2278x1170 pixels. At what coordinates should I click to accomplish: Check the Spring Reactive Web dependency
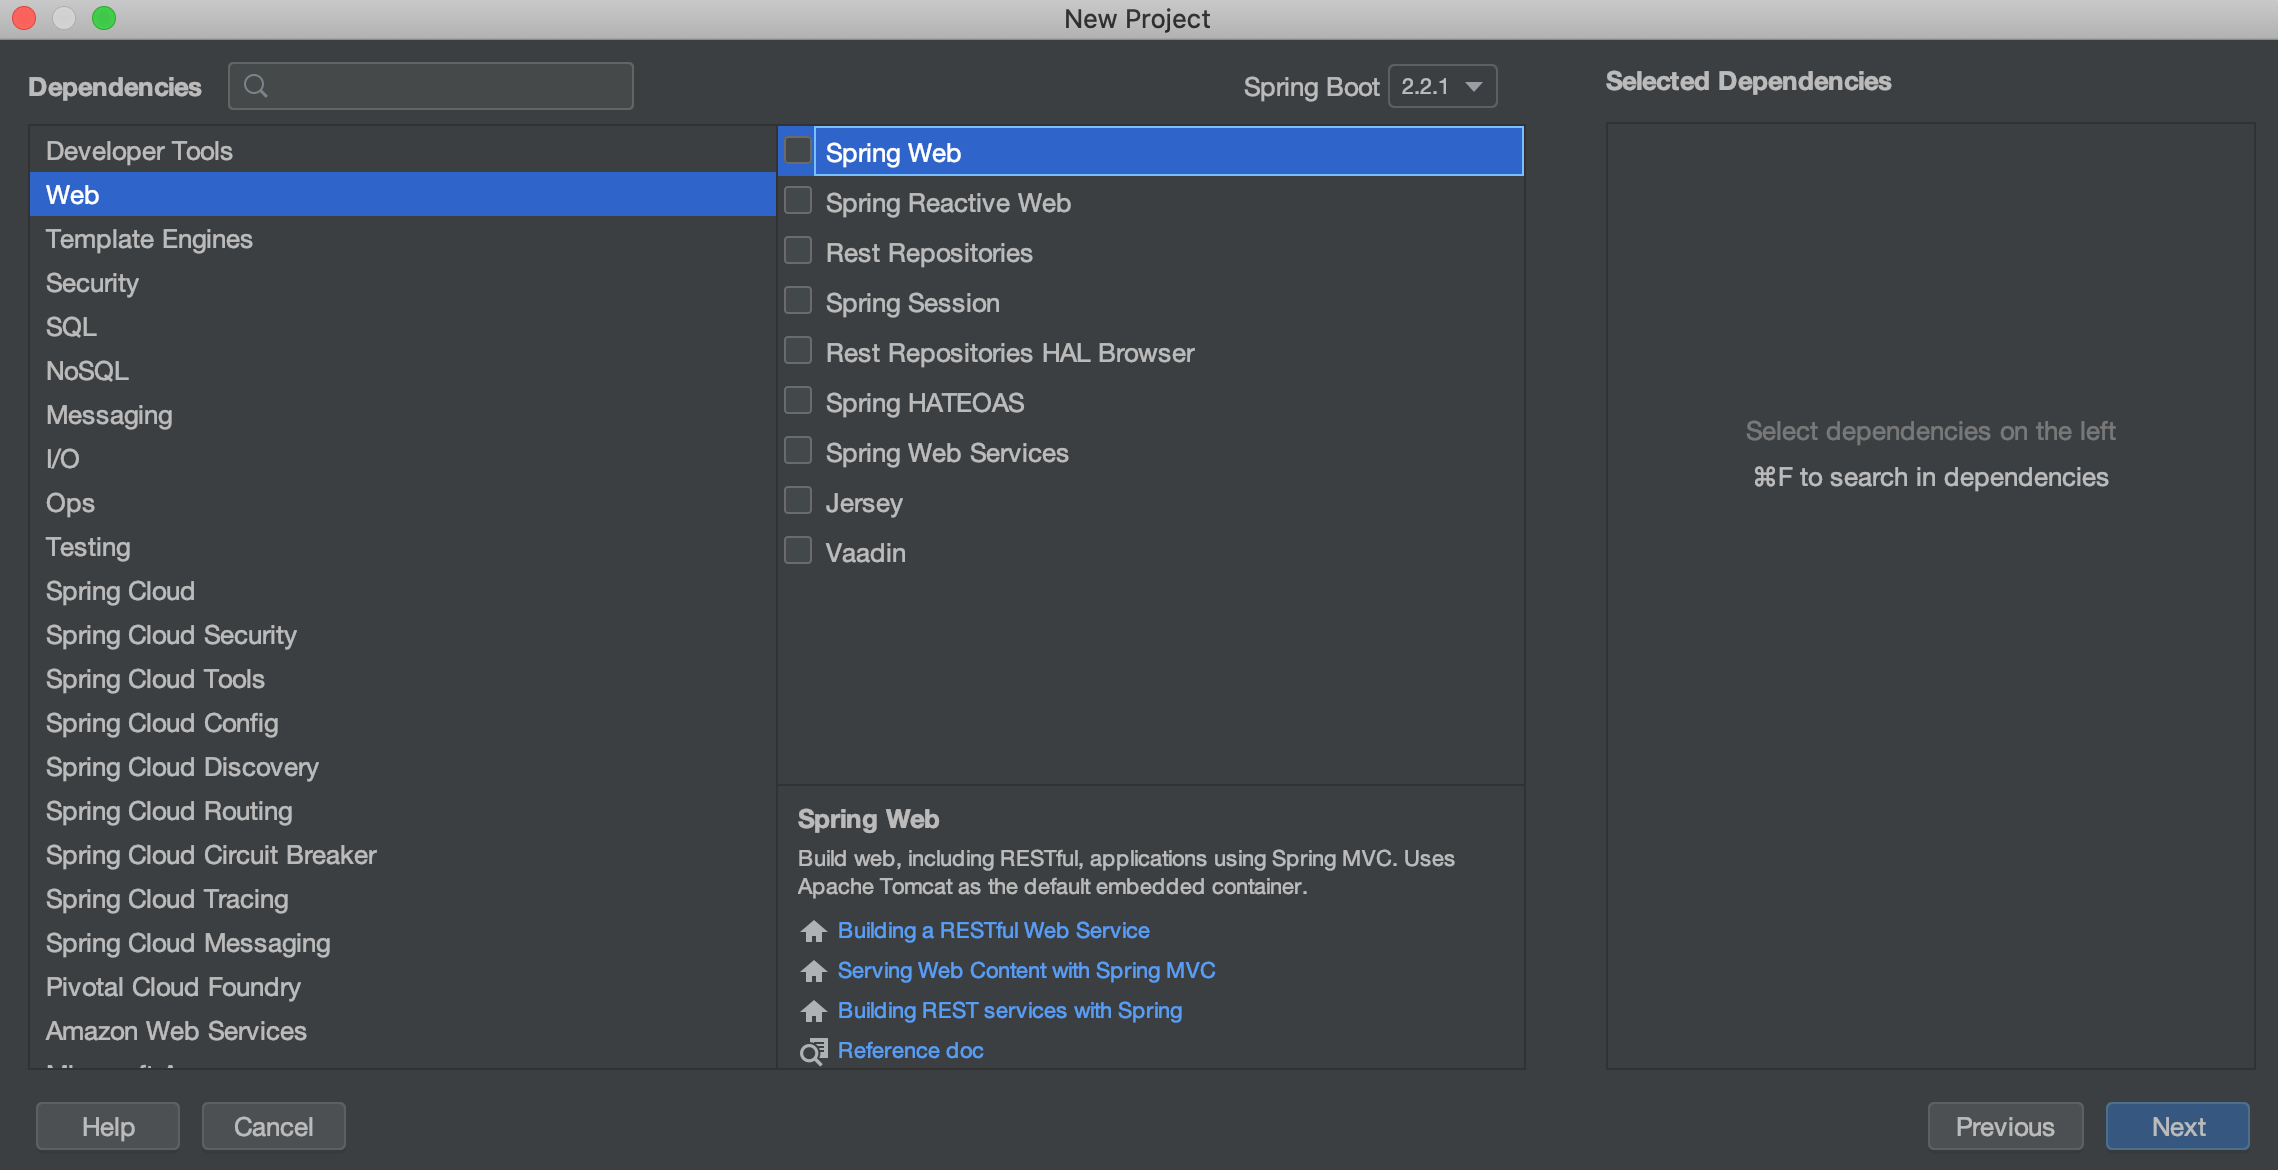(798, 201)
